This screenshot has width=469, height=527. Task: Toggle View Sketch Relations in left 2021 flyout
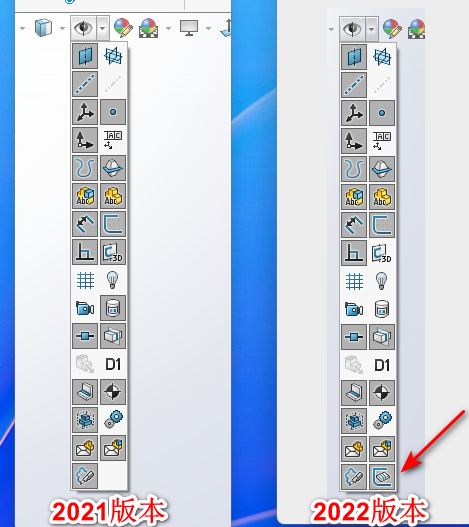coord(85,252)
